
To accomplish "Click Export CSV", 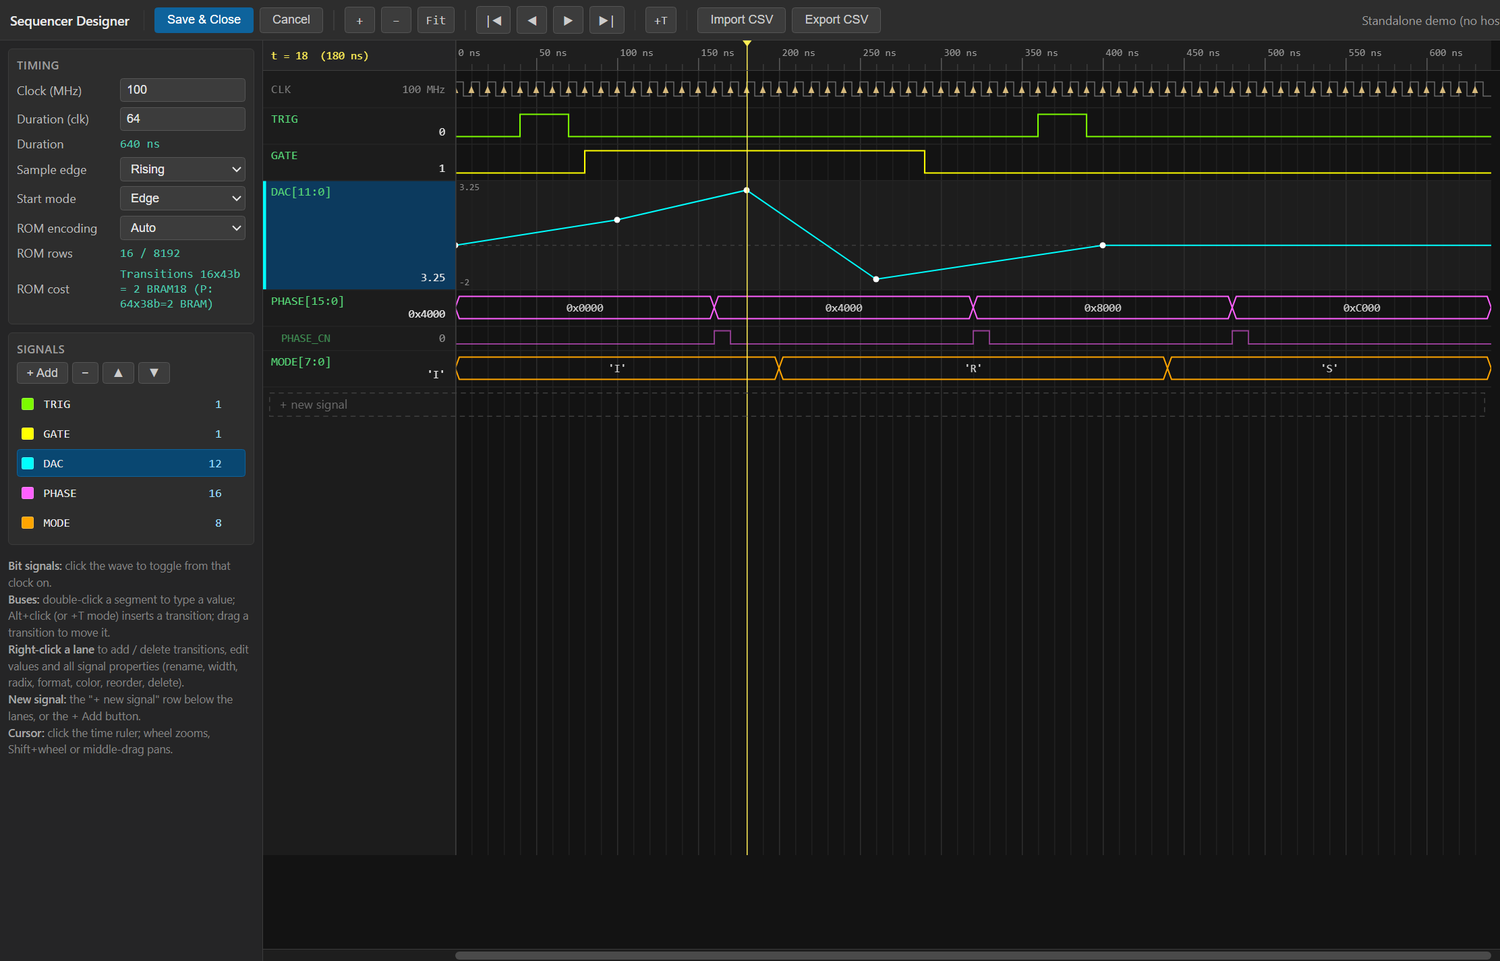I will (x=836, y=20).
